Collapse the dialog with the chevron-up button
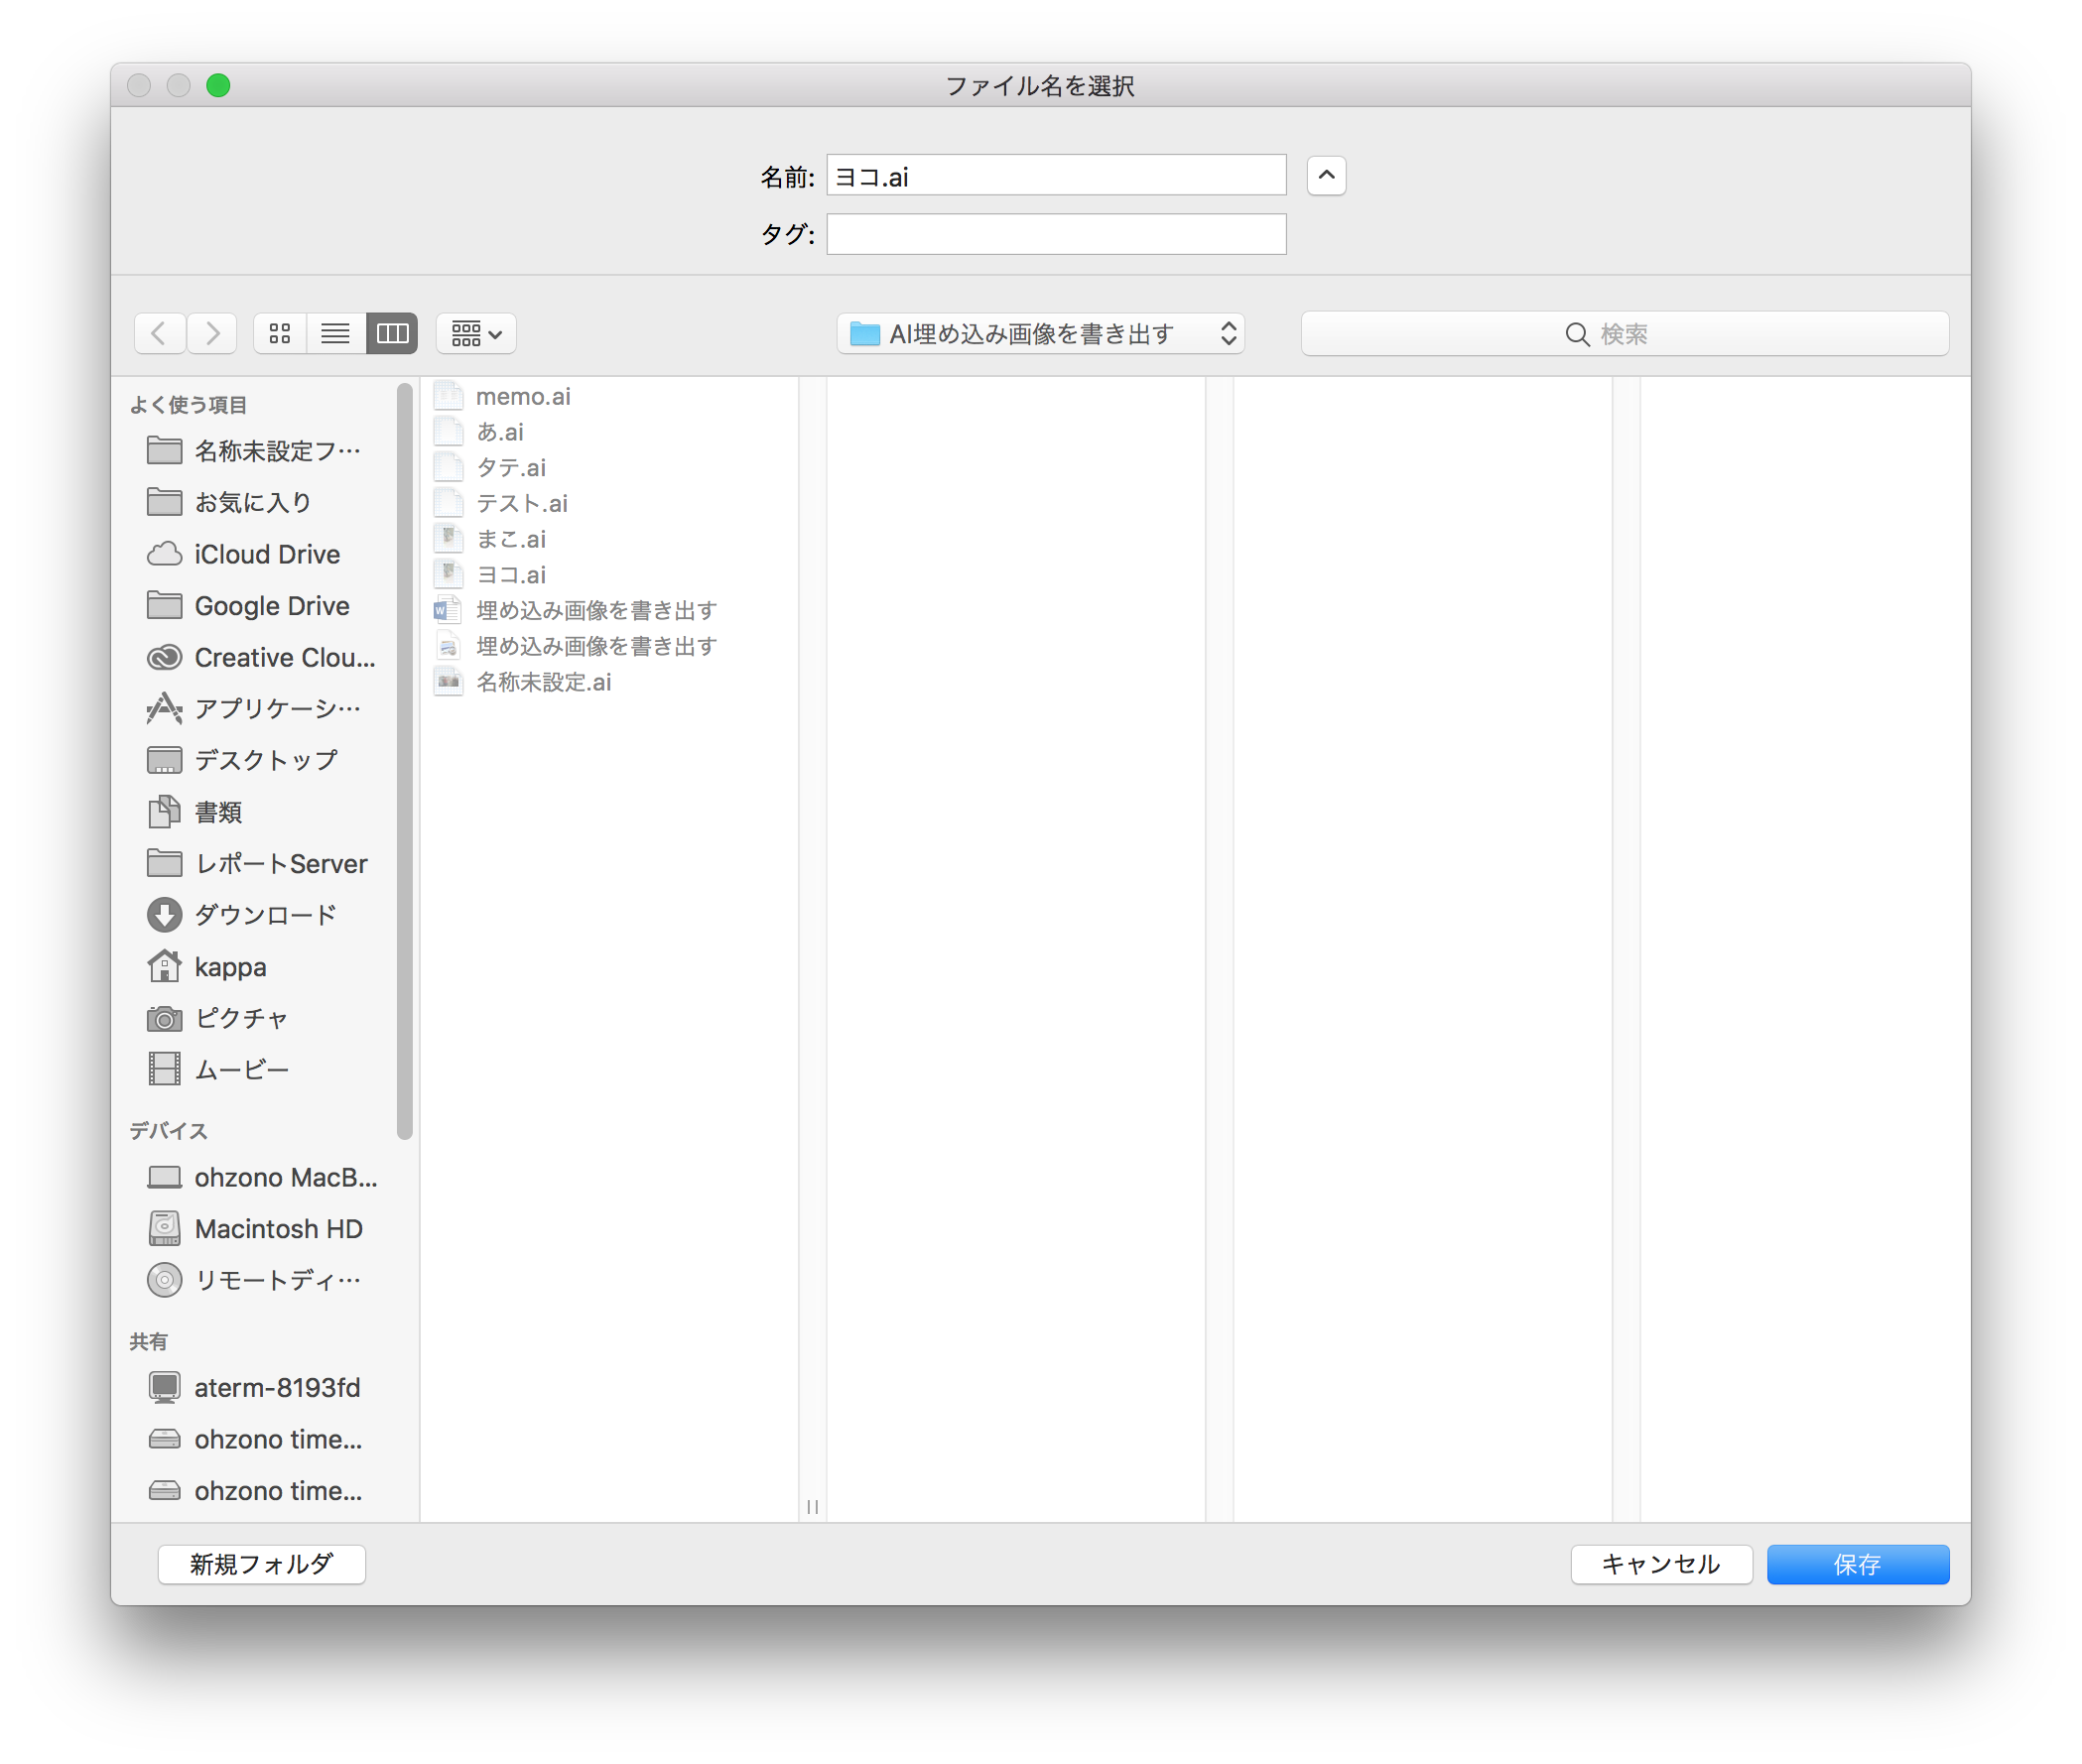This screenshot has height=1764, width=2082. coord(1327,176)
